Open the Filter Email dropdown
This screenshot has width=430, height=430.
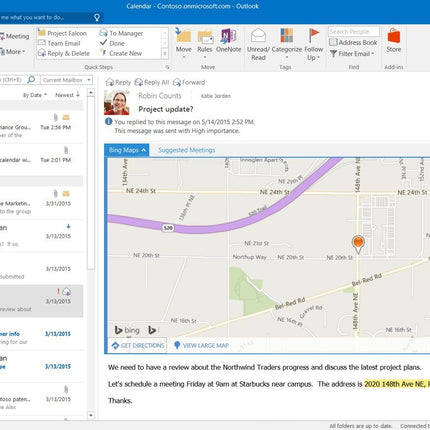point(352,54)
